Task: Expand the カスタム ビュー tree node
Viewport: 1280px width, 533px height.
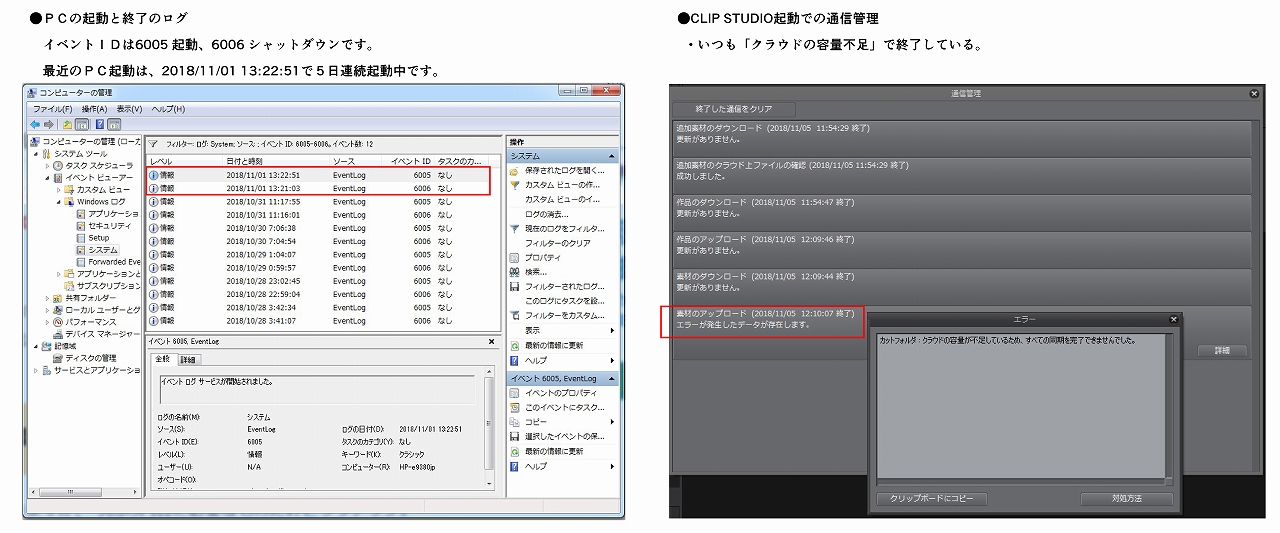Action: tap(58, 189)
